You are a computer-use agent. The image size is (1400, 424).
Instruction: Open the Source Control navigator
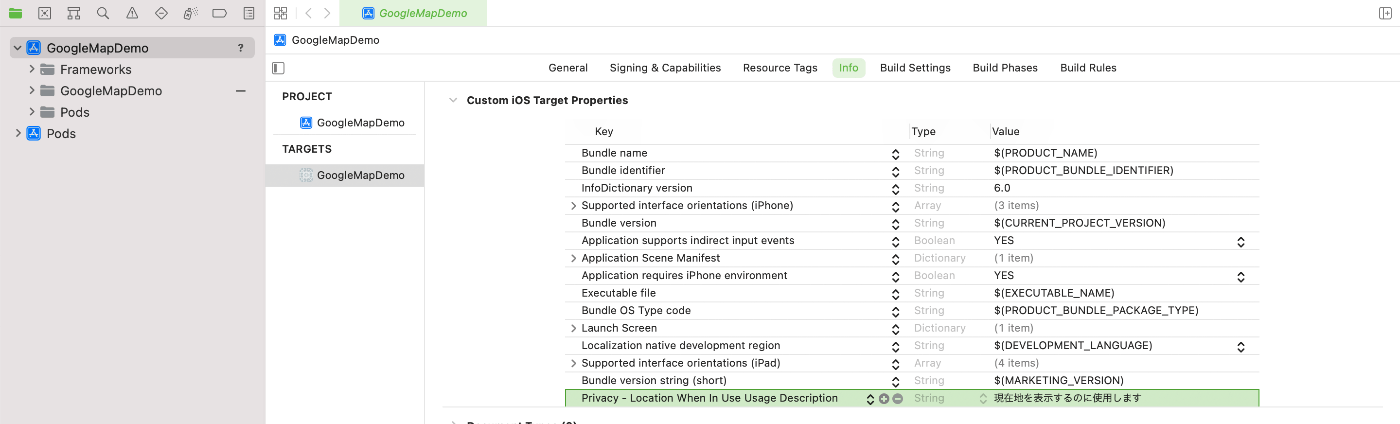pyautogui.click(x=44, y=13)
